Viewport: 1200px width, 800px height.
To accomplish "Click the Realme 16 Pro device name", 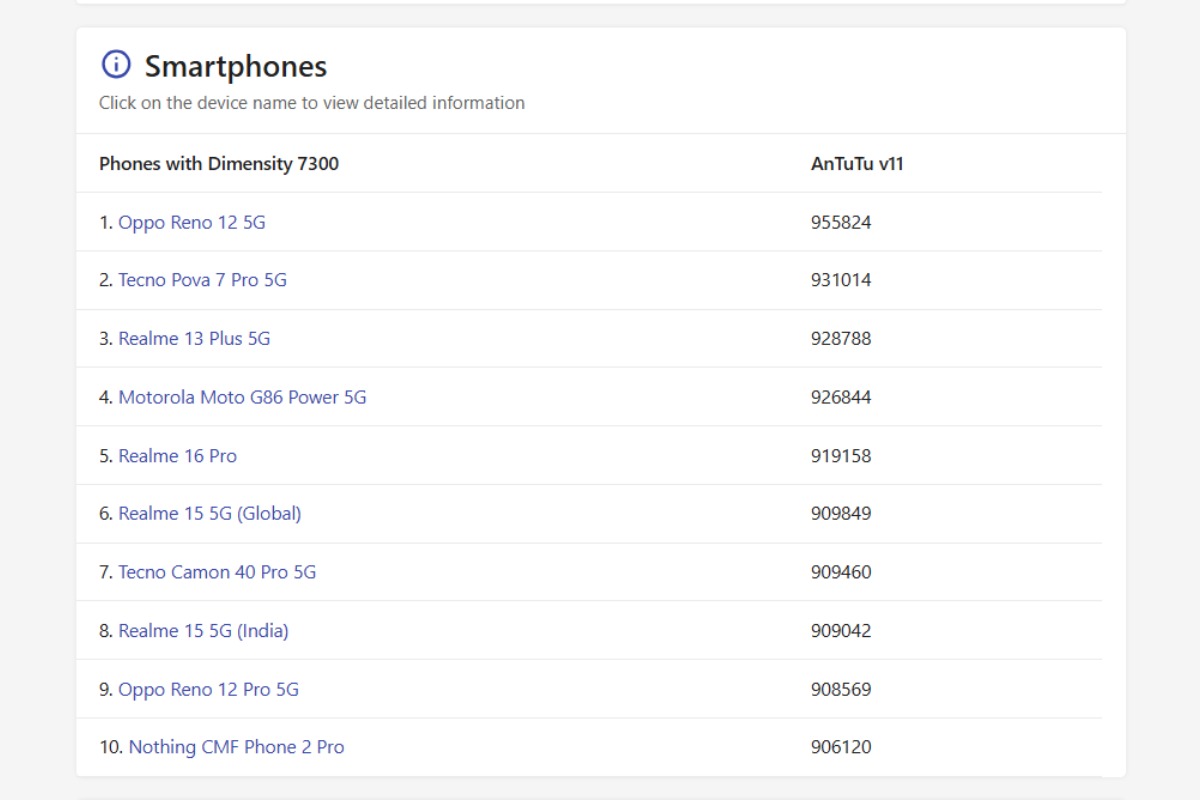I will 177,456.
